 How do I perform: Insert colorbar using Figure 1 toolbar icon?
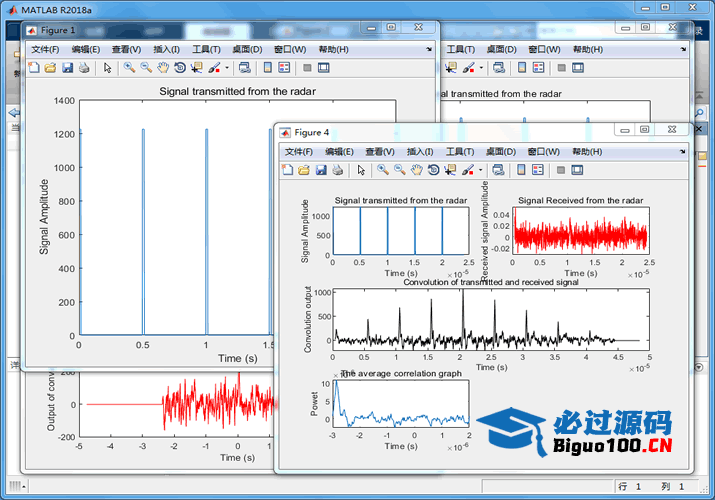(x=267, y=68)
